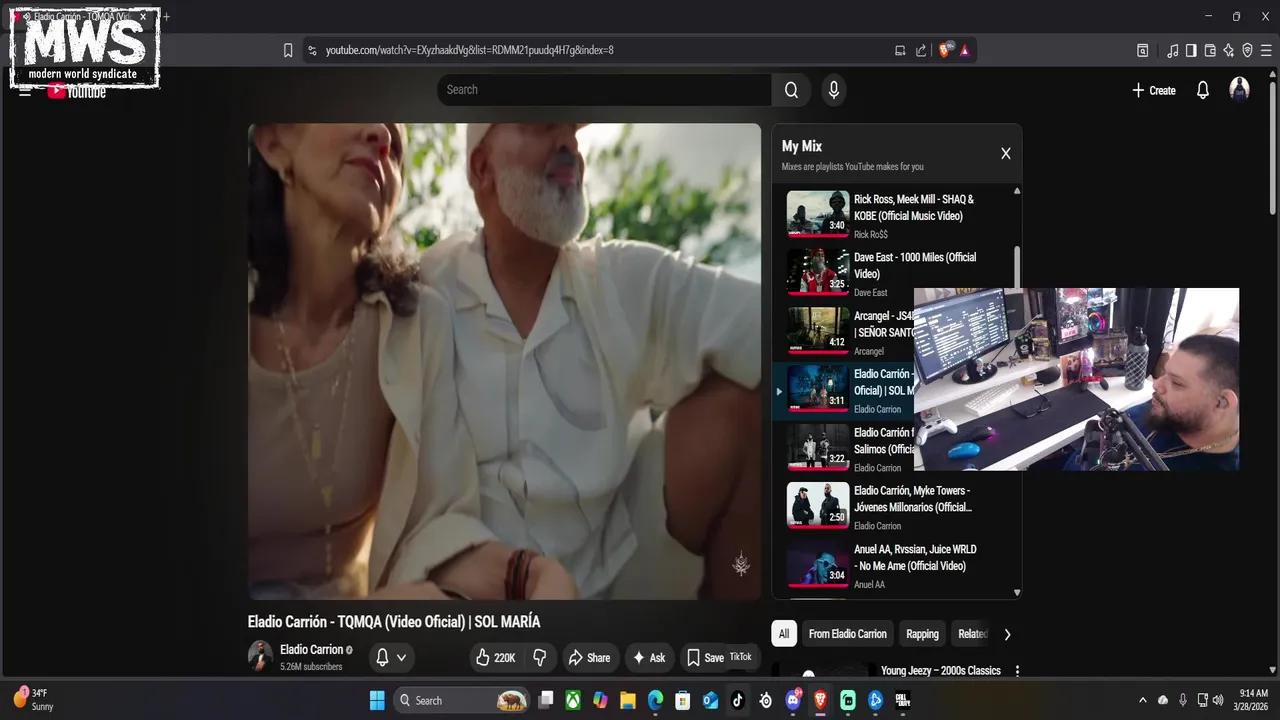
Task: Bookmark this page in address bar
Action: coord(288,50)
